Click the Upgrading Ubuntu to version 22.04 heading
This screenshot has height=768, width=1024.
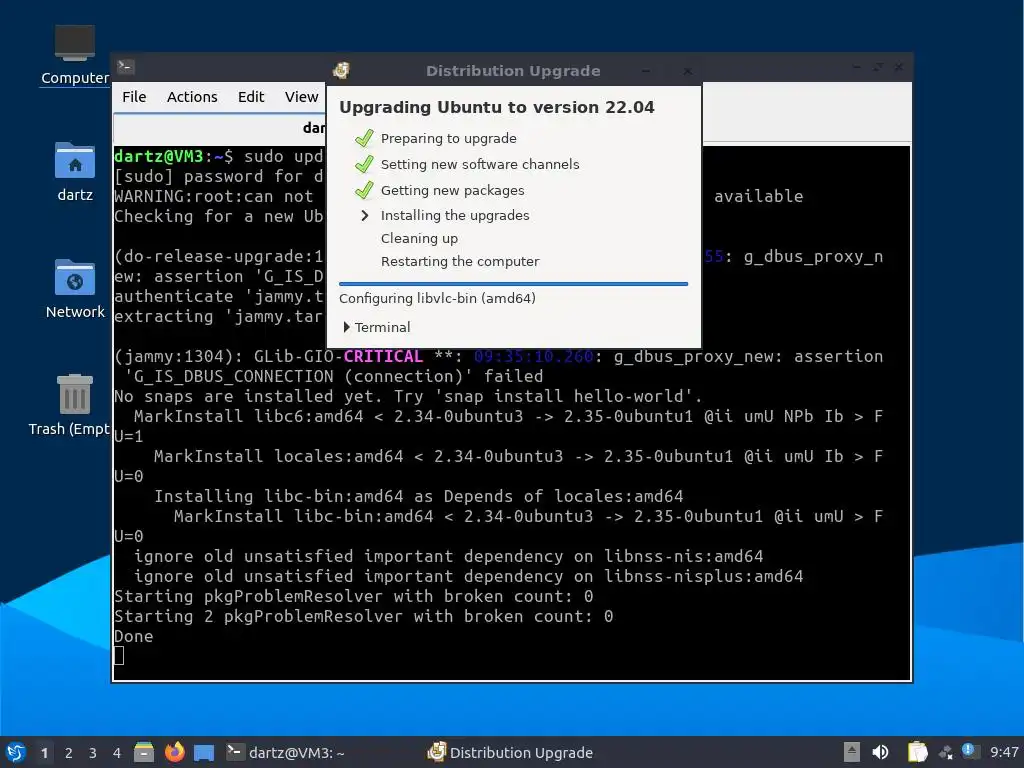point(497,107)
